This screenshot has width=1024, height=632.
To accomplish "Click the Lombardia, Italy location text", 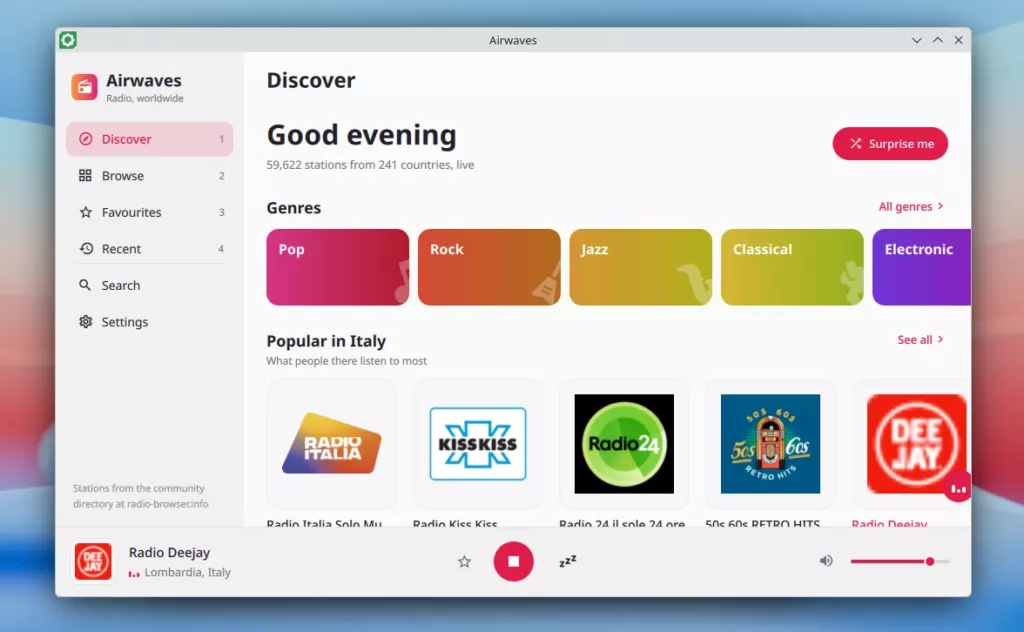I will coord(187,572).
